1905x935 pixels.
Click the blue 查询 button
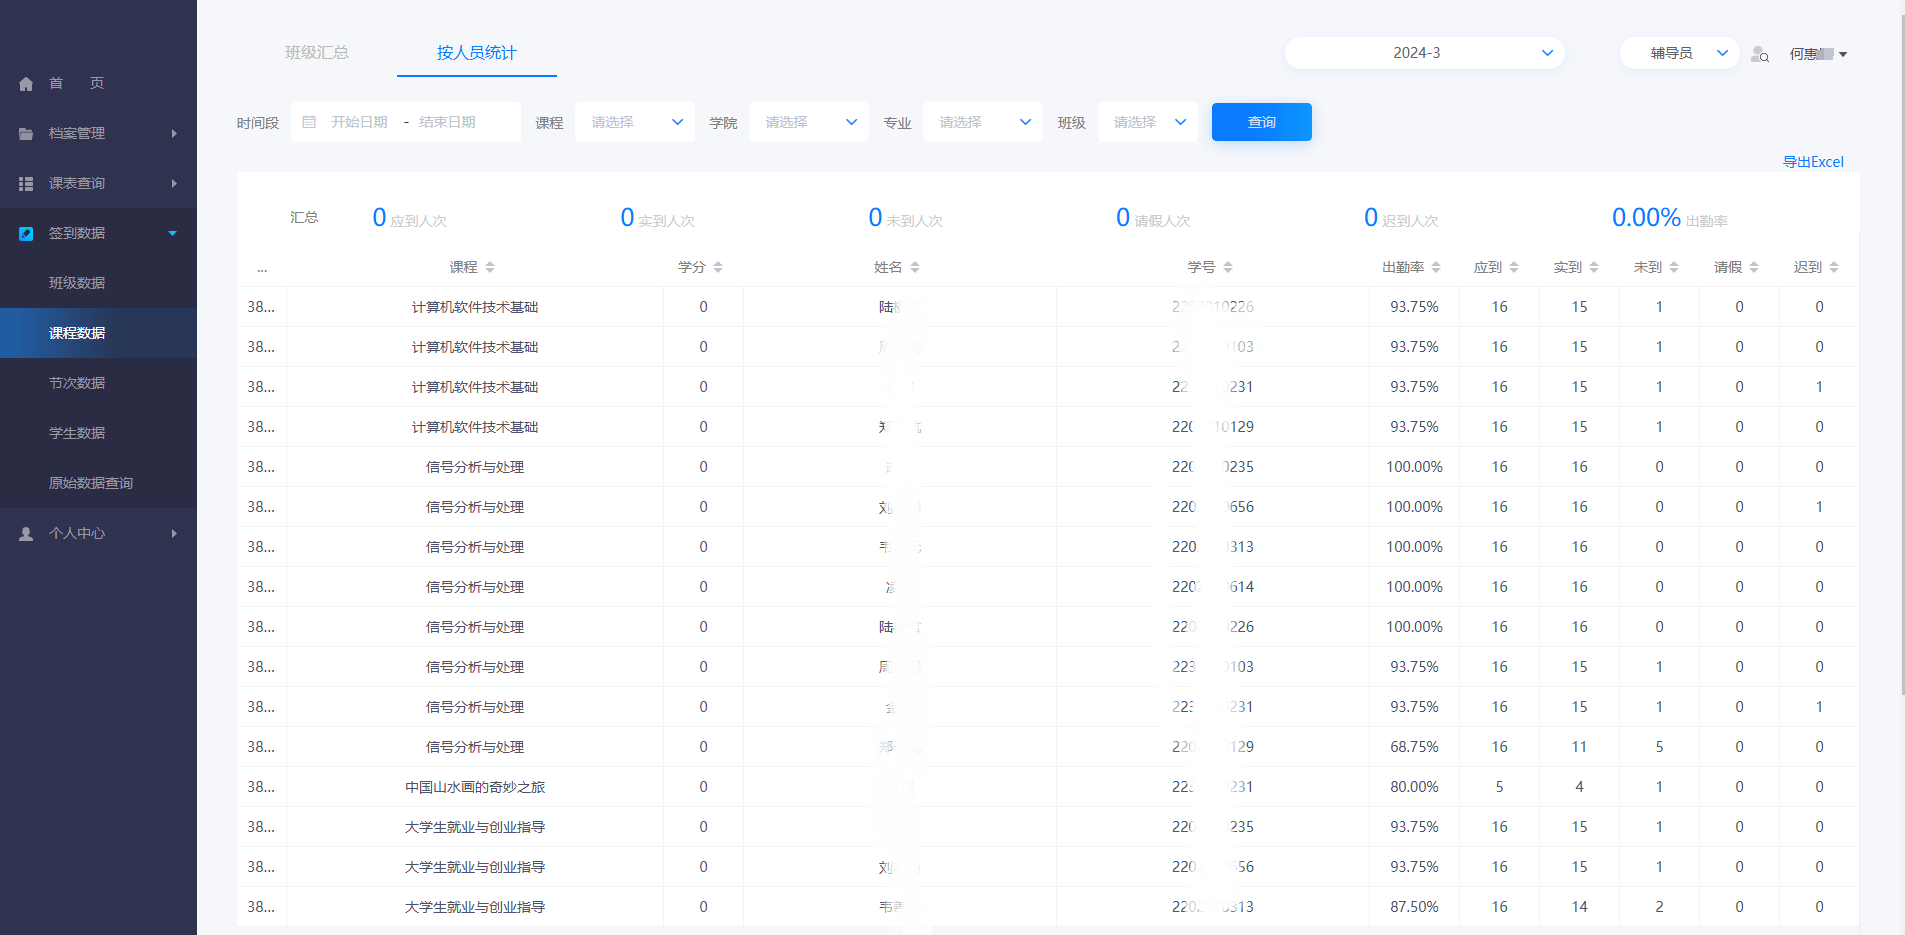(1261, 122)
